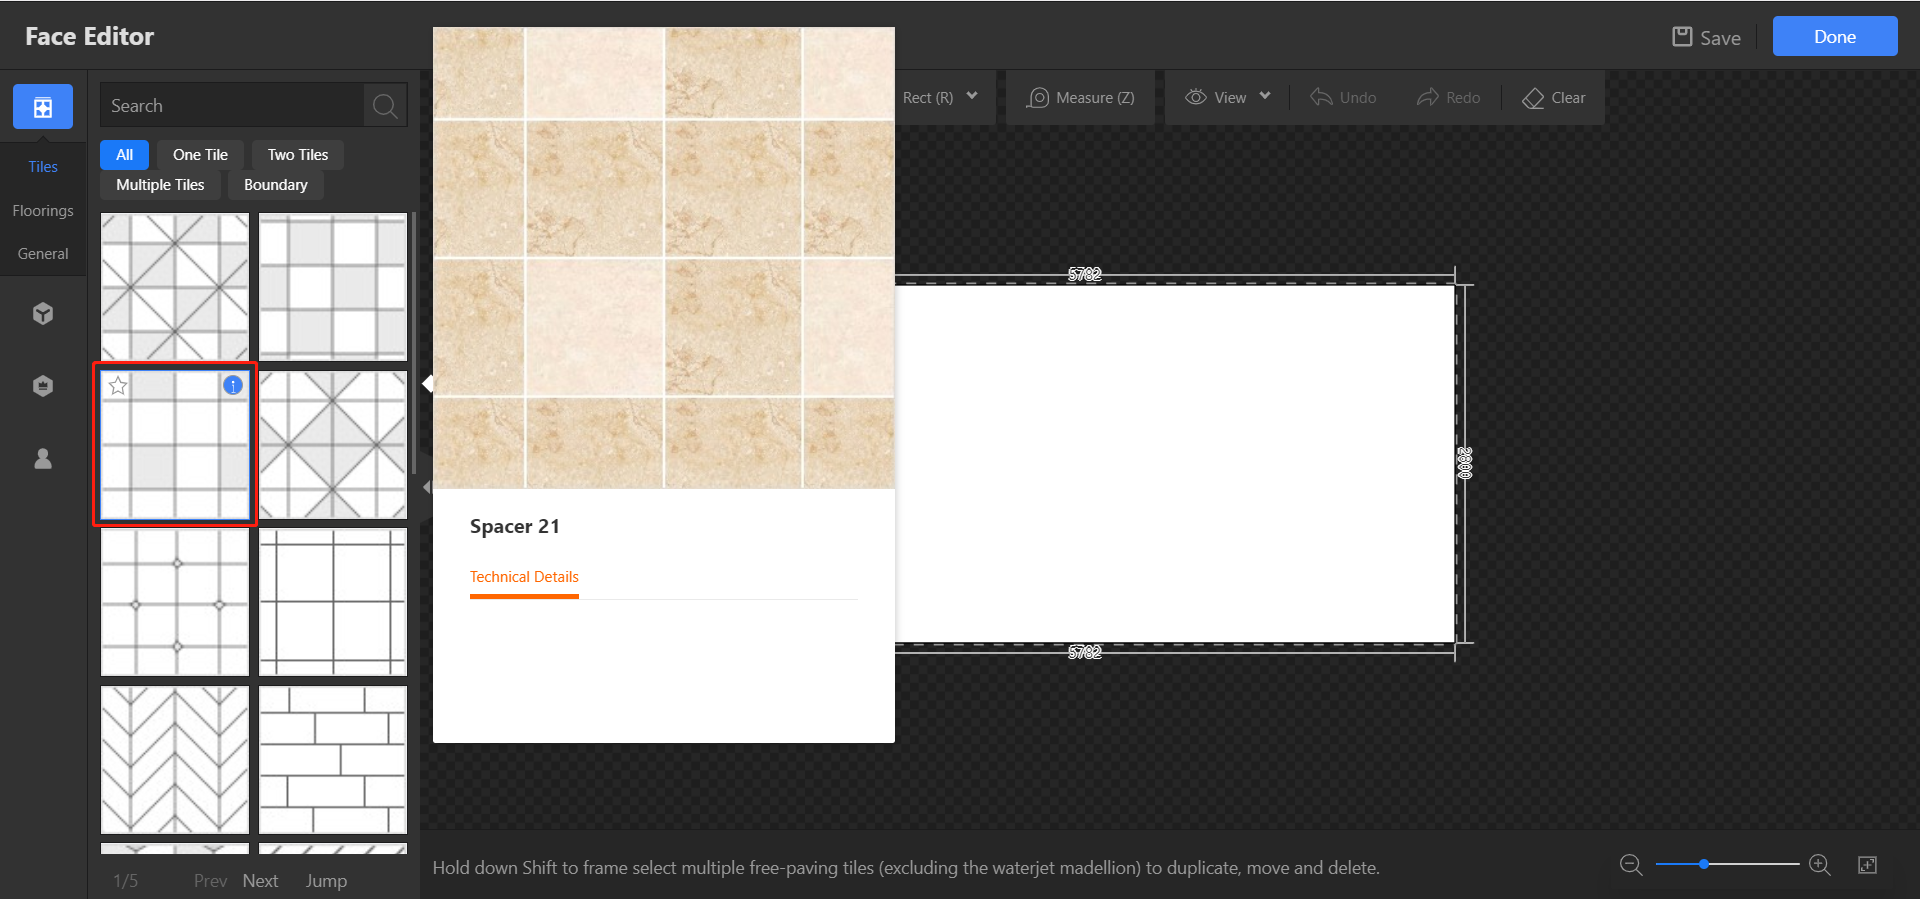Switch to the Floorings category
This screenshot has height=899, width=1920.
(42, 211)
